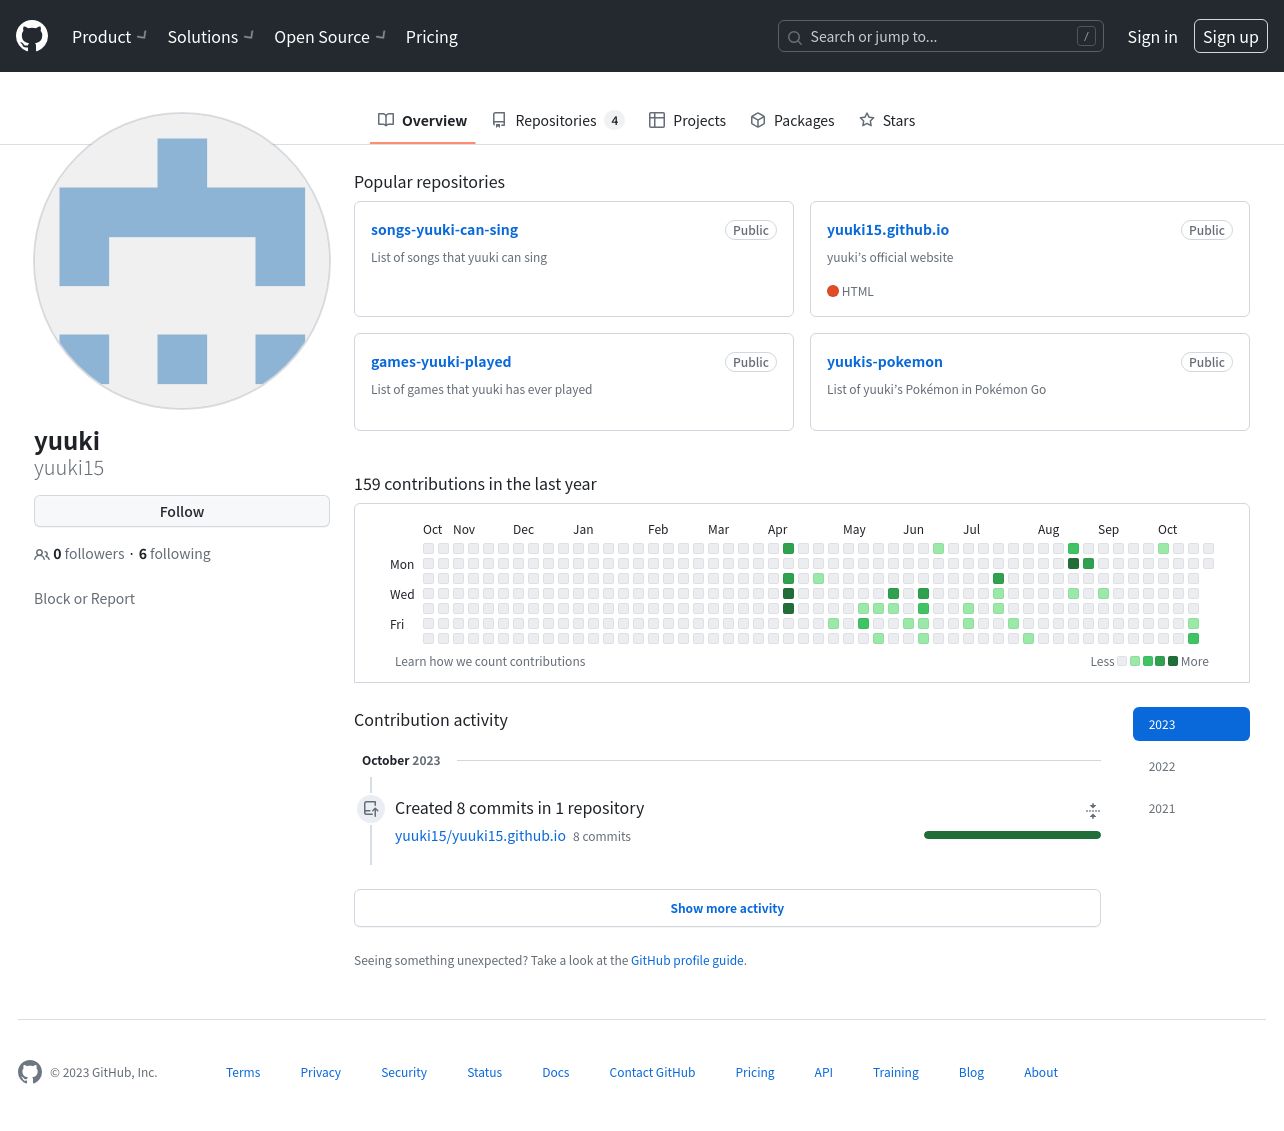
Task: Switch to the Overview tab
Action: pos(422,120)
